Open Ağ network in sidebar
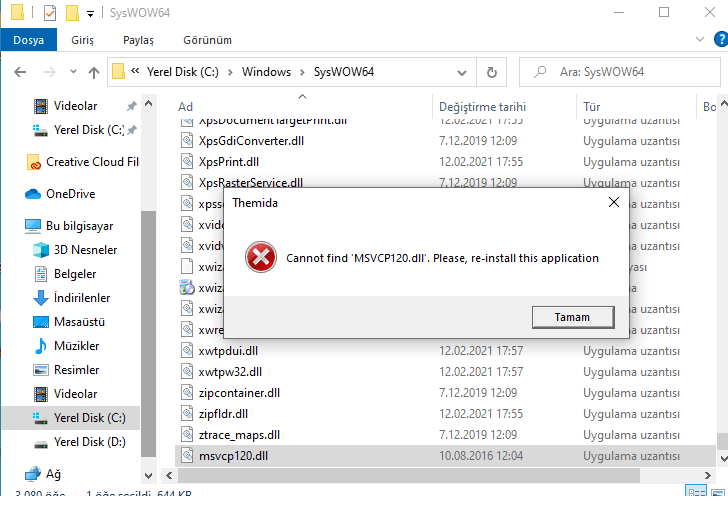The image size is (728, 510). coord(43,474)
